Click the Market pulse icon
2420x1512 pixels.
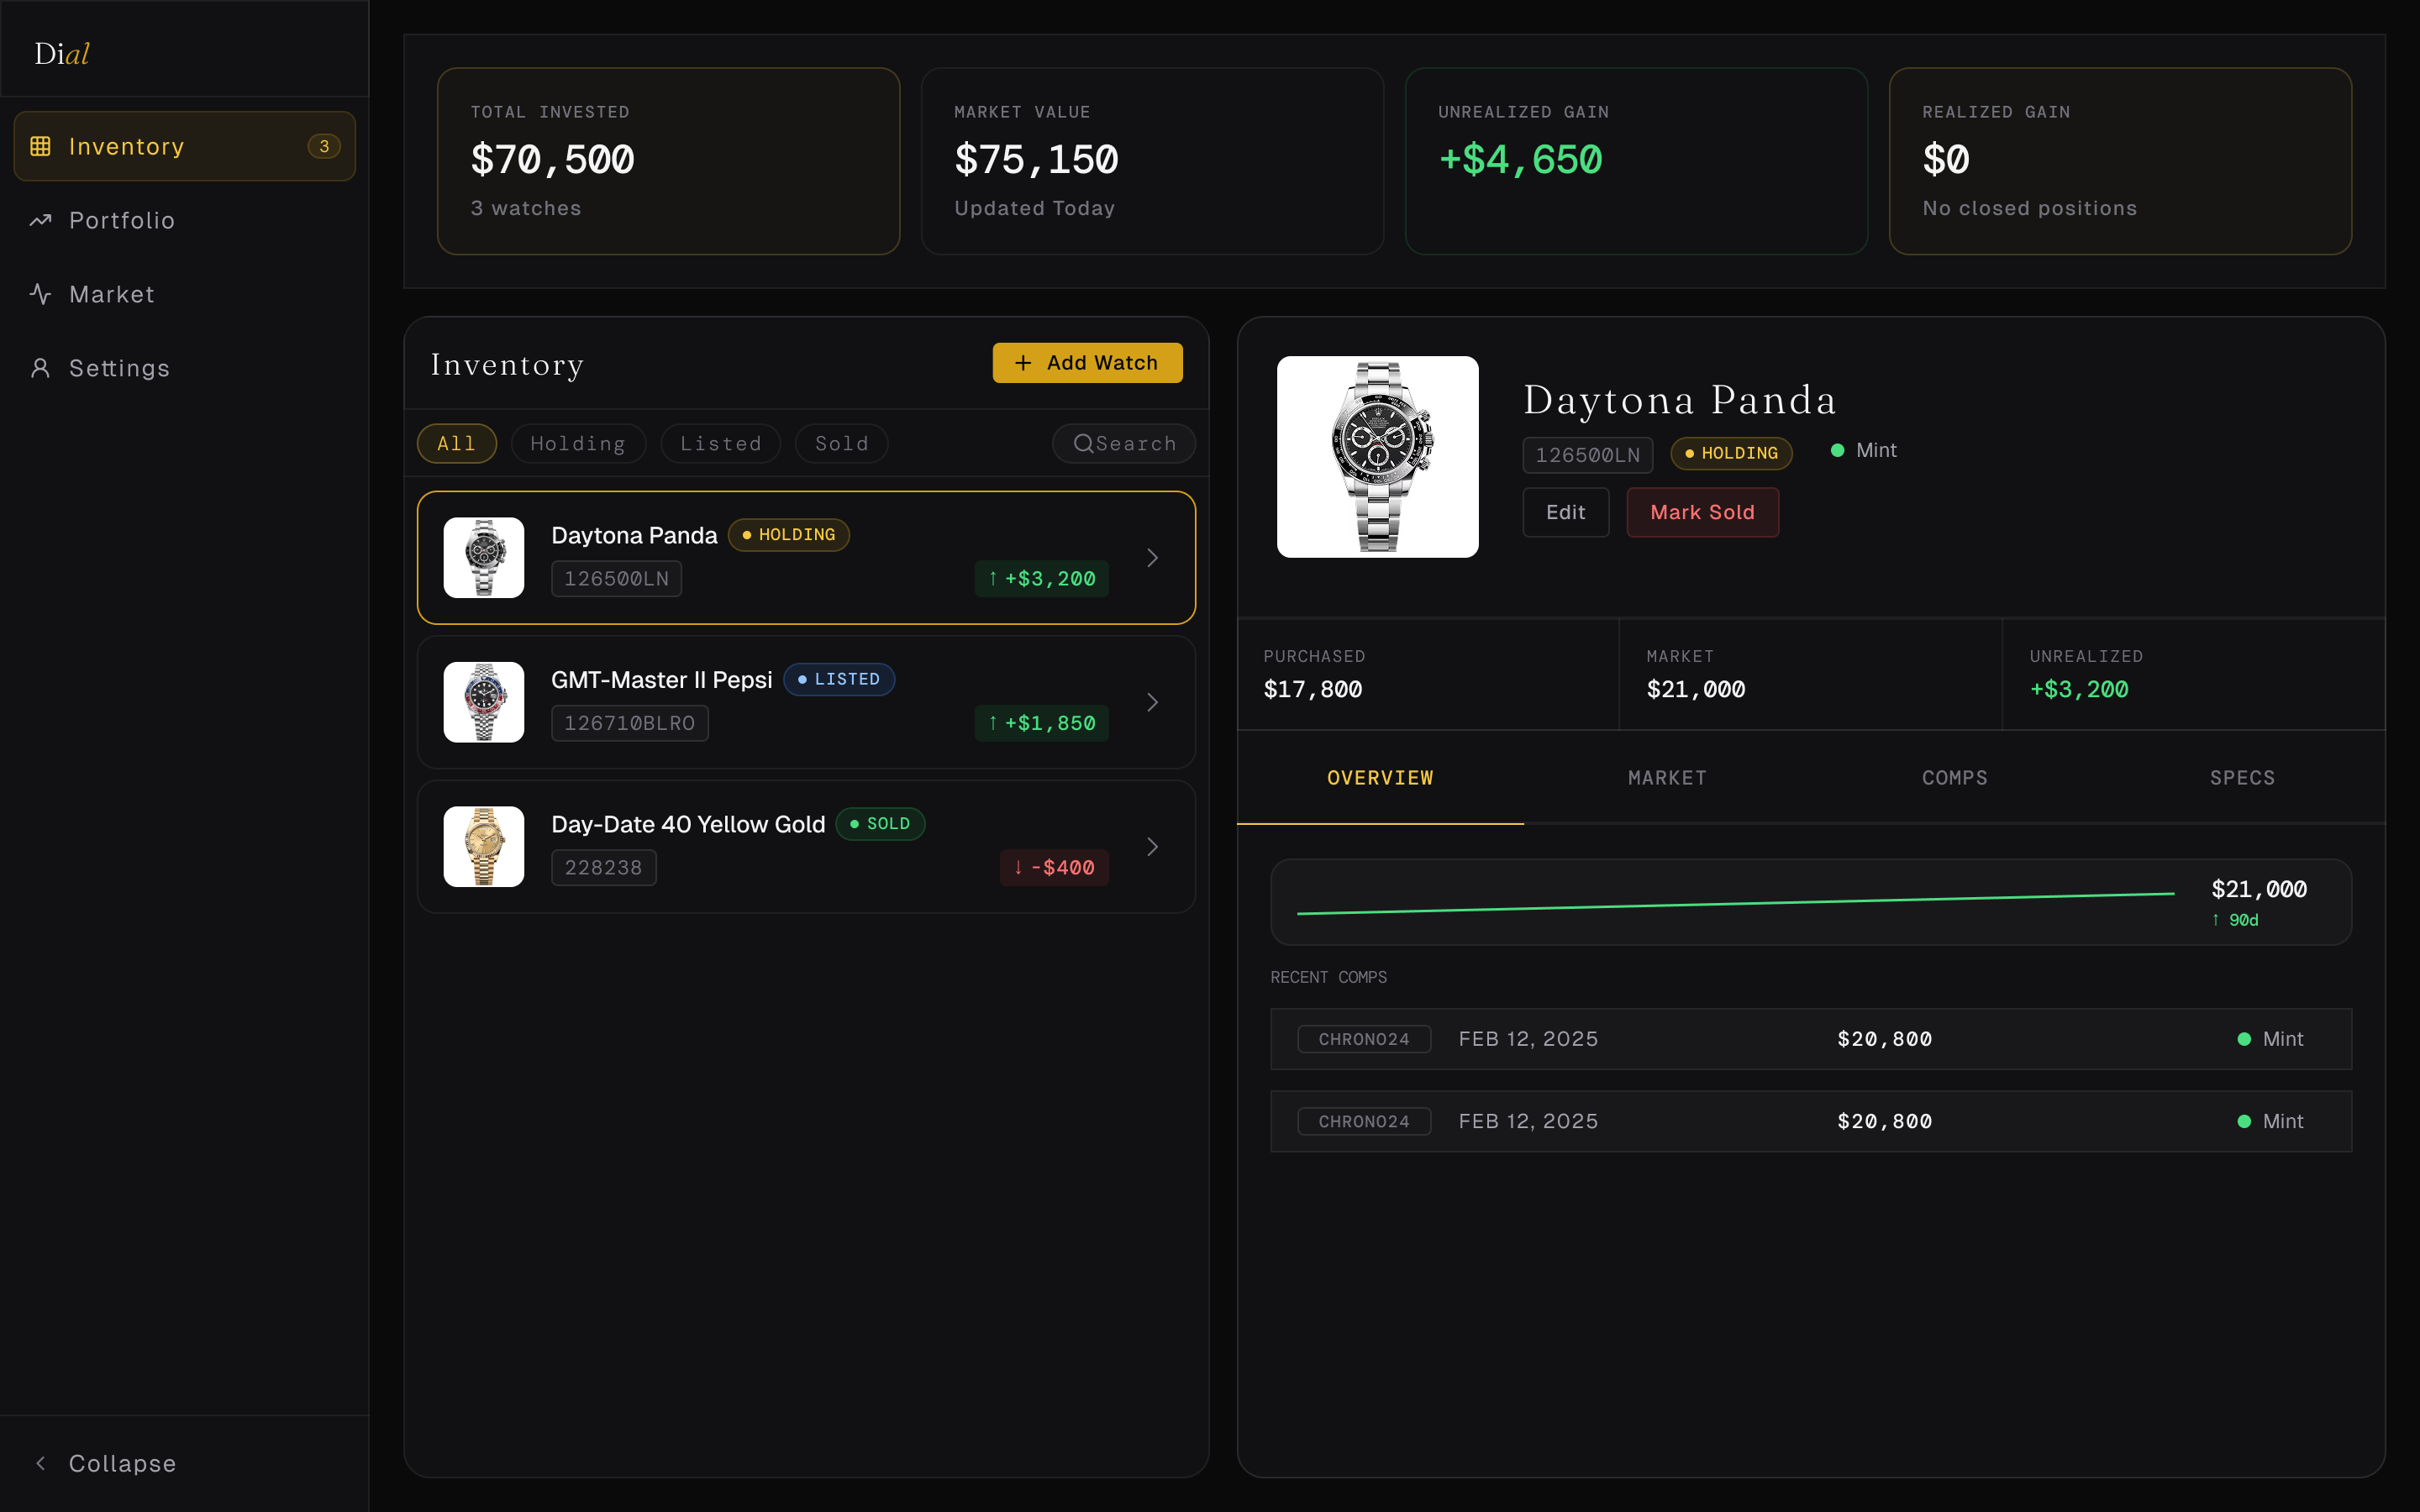click(40, 294)
